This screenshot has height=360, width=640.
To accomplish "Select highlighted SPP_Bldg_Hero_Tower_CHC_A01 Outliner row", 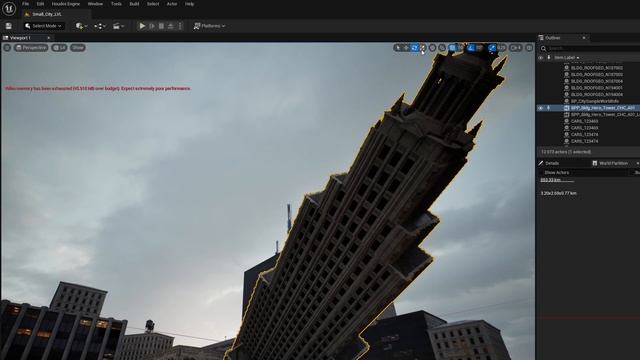I will [x=588, y=108].
